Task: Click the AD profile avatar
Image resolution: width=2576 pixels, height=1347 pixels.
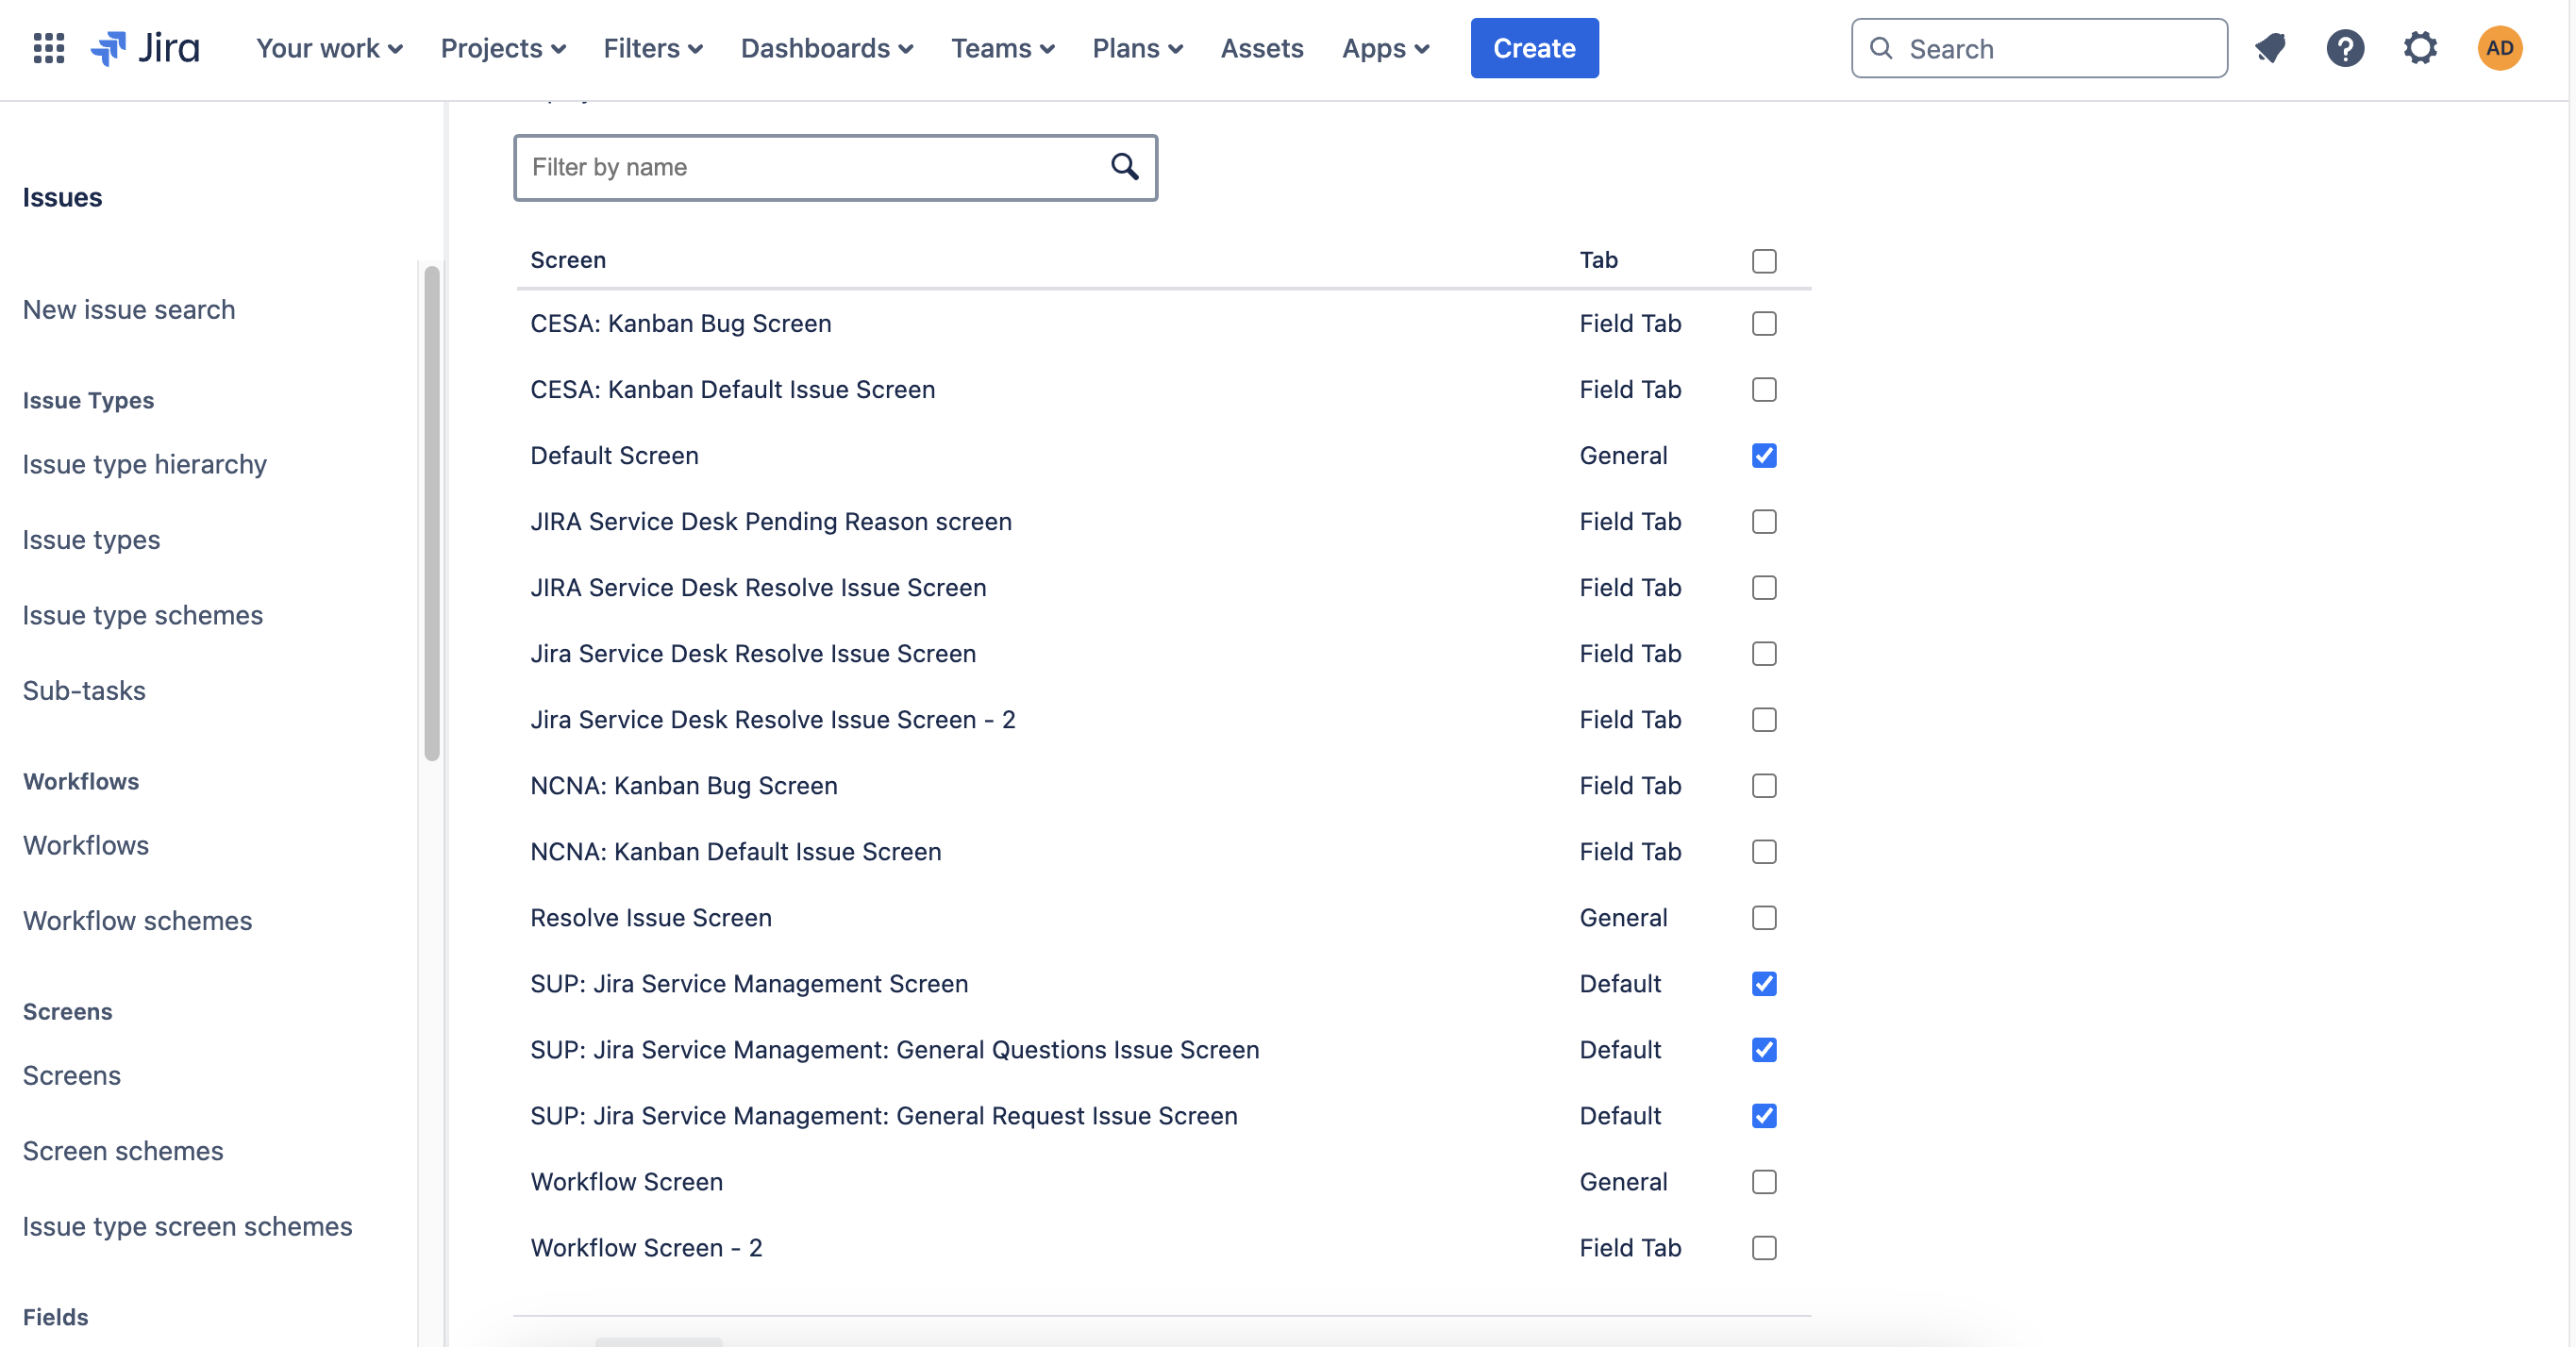Action: [2499, 48]
